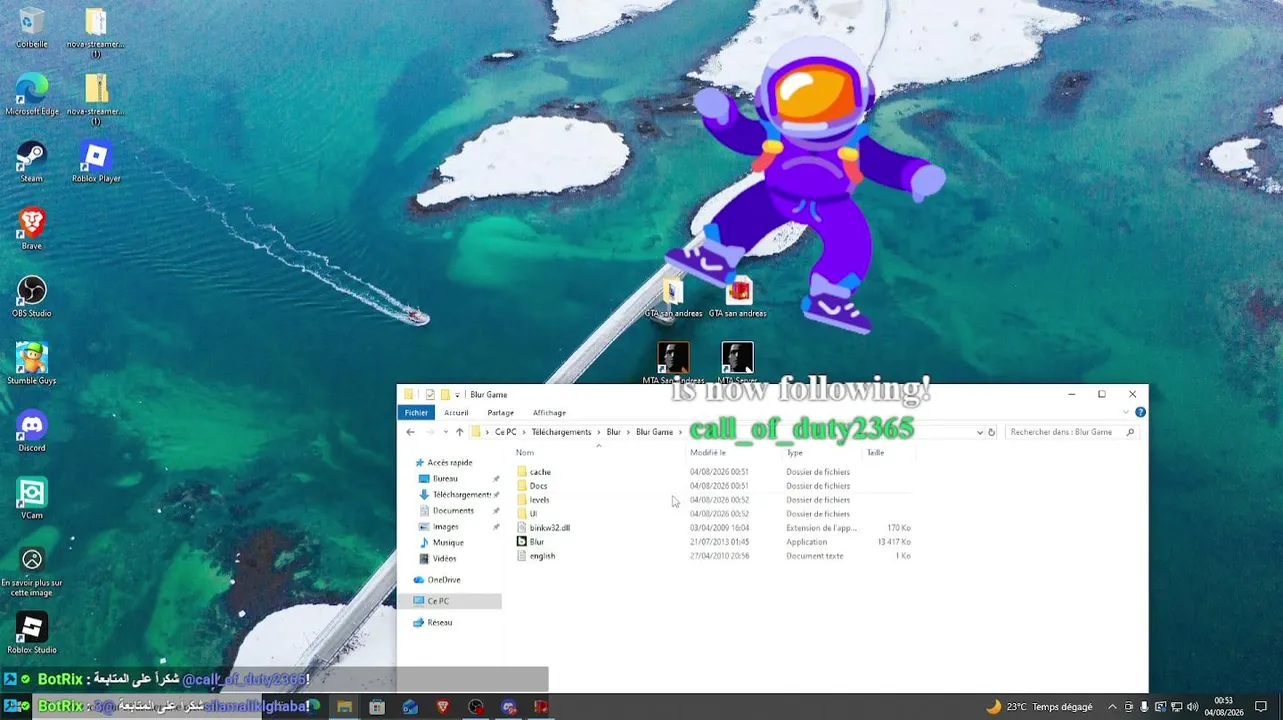
Task: Refresh the Blur Game folder view
Action: (x=992, y=432)
